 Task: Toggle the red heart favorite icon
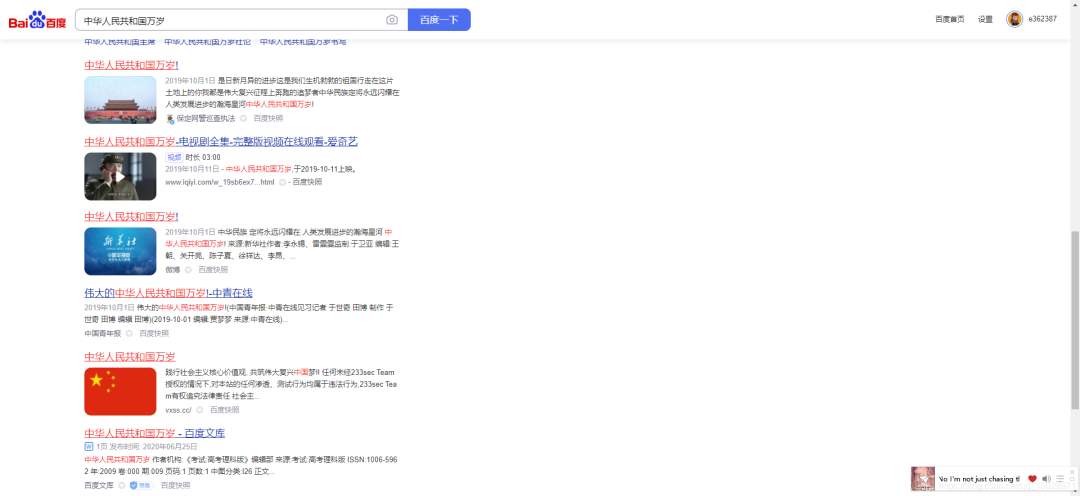(x=1032, y=478)
